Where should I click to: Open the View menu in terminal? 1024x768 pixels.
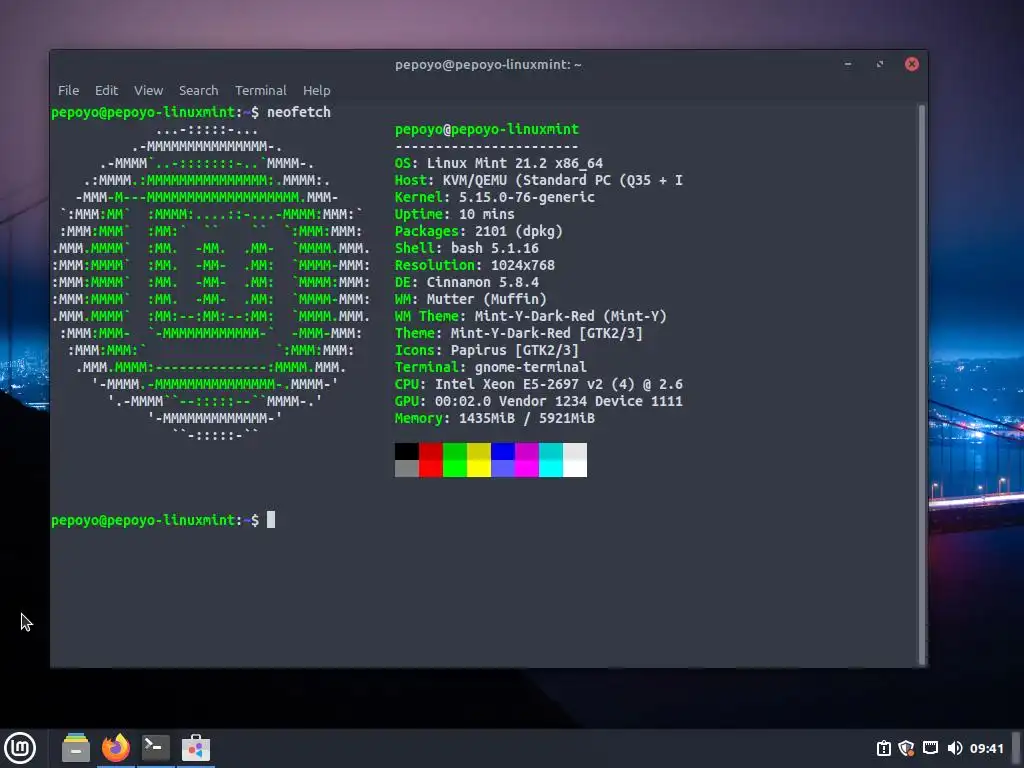click(x=148, y=90)
